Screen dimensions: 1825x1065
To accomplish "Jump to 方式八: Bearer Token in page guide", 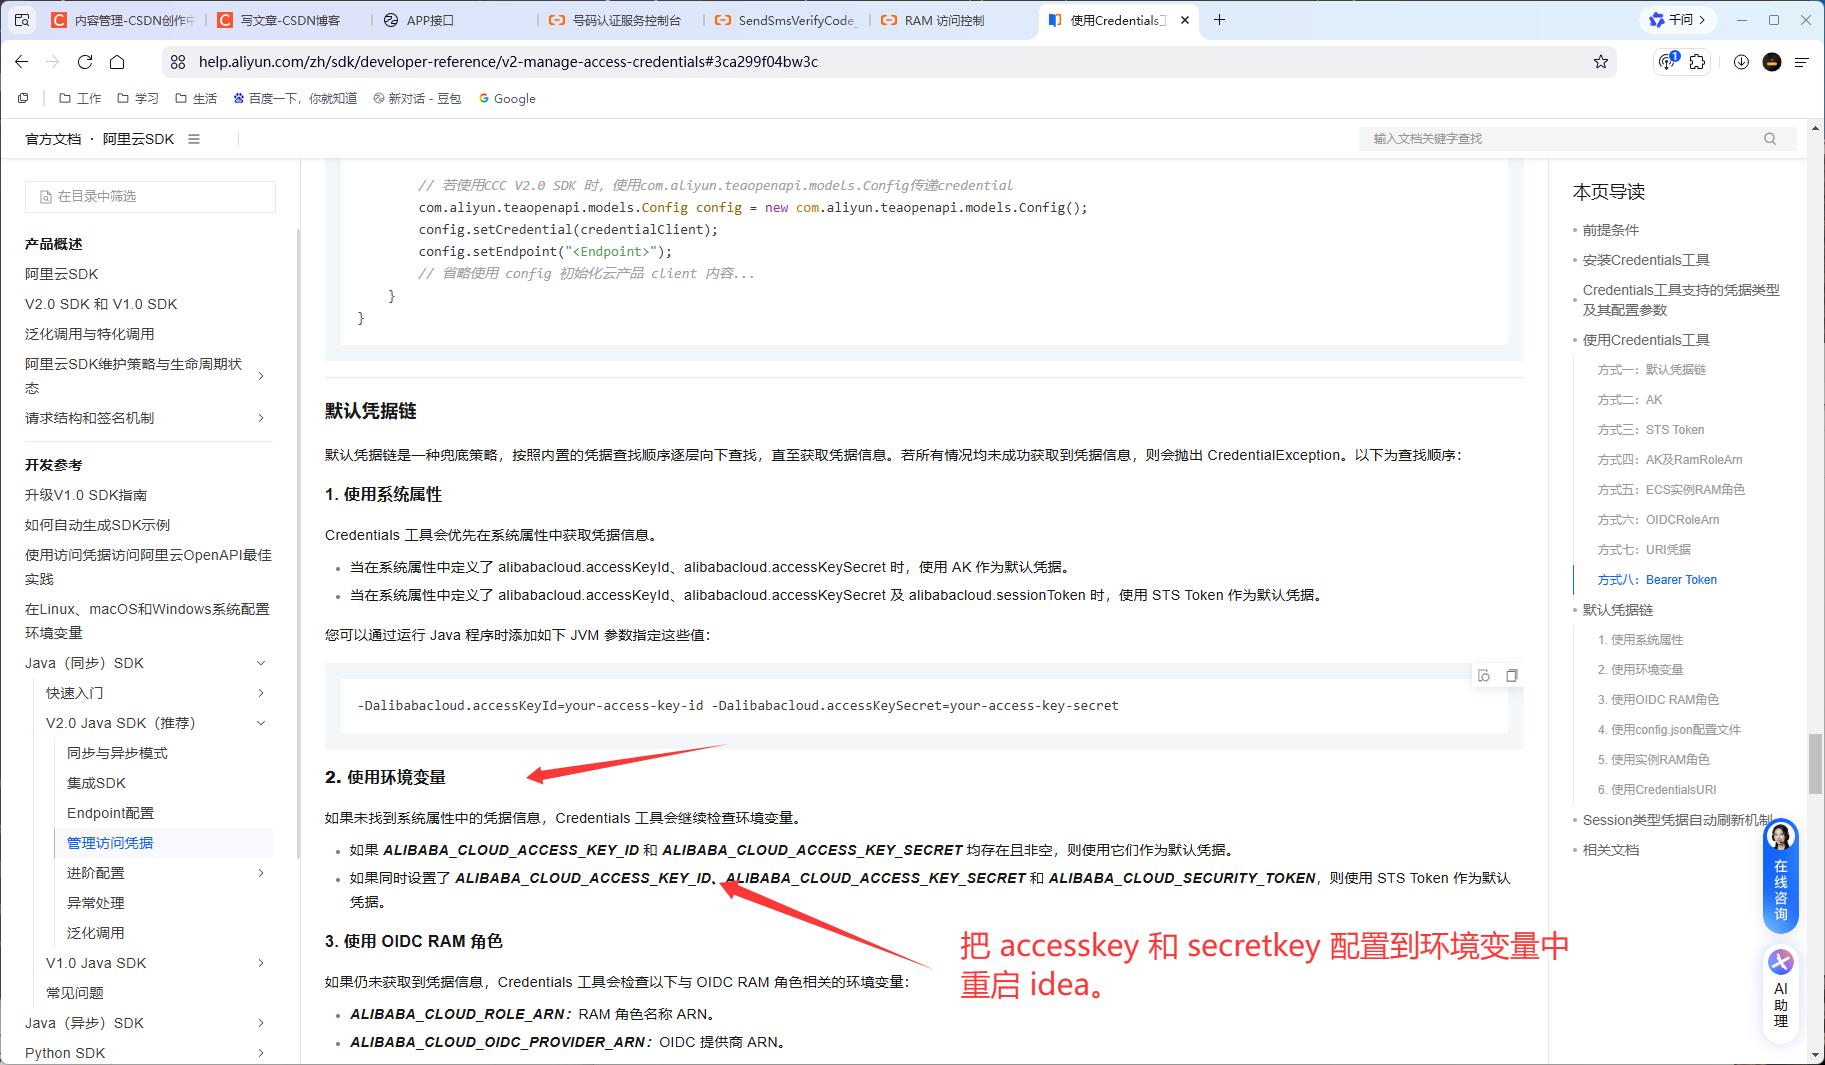I will click(x=1657, y=580).
